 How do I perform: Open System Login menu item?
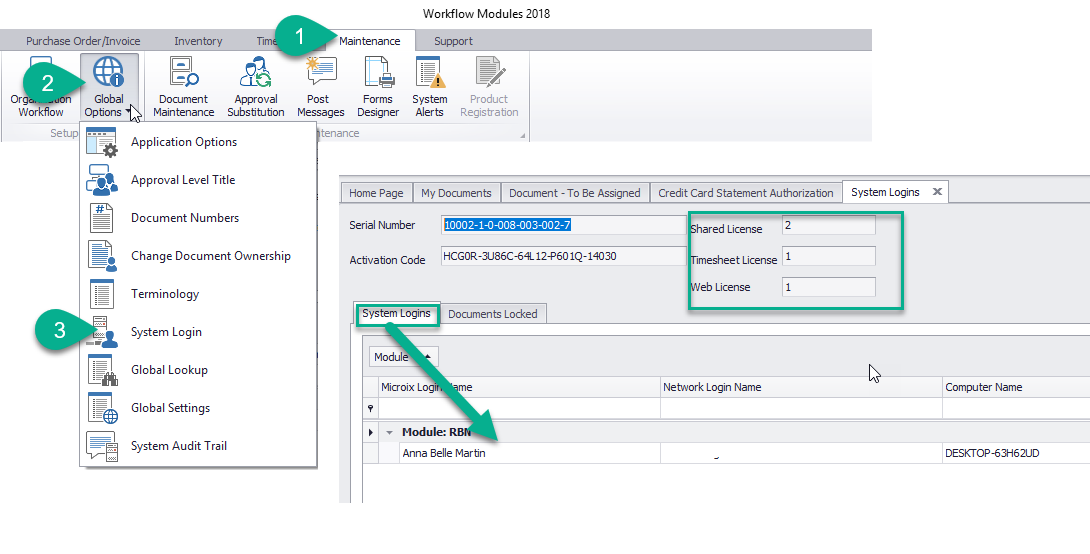[166, 332]
